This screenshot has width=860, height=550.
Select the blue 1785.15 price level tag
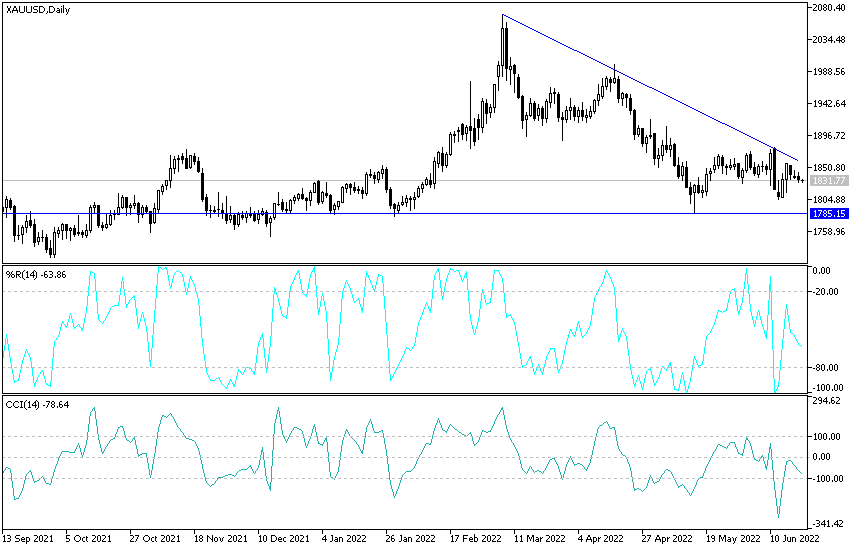(829, 213)
